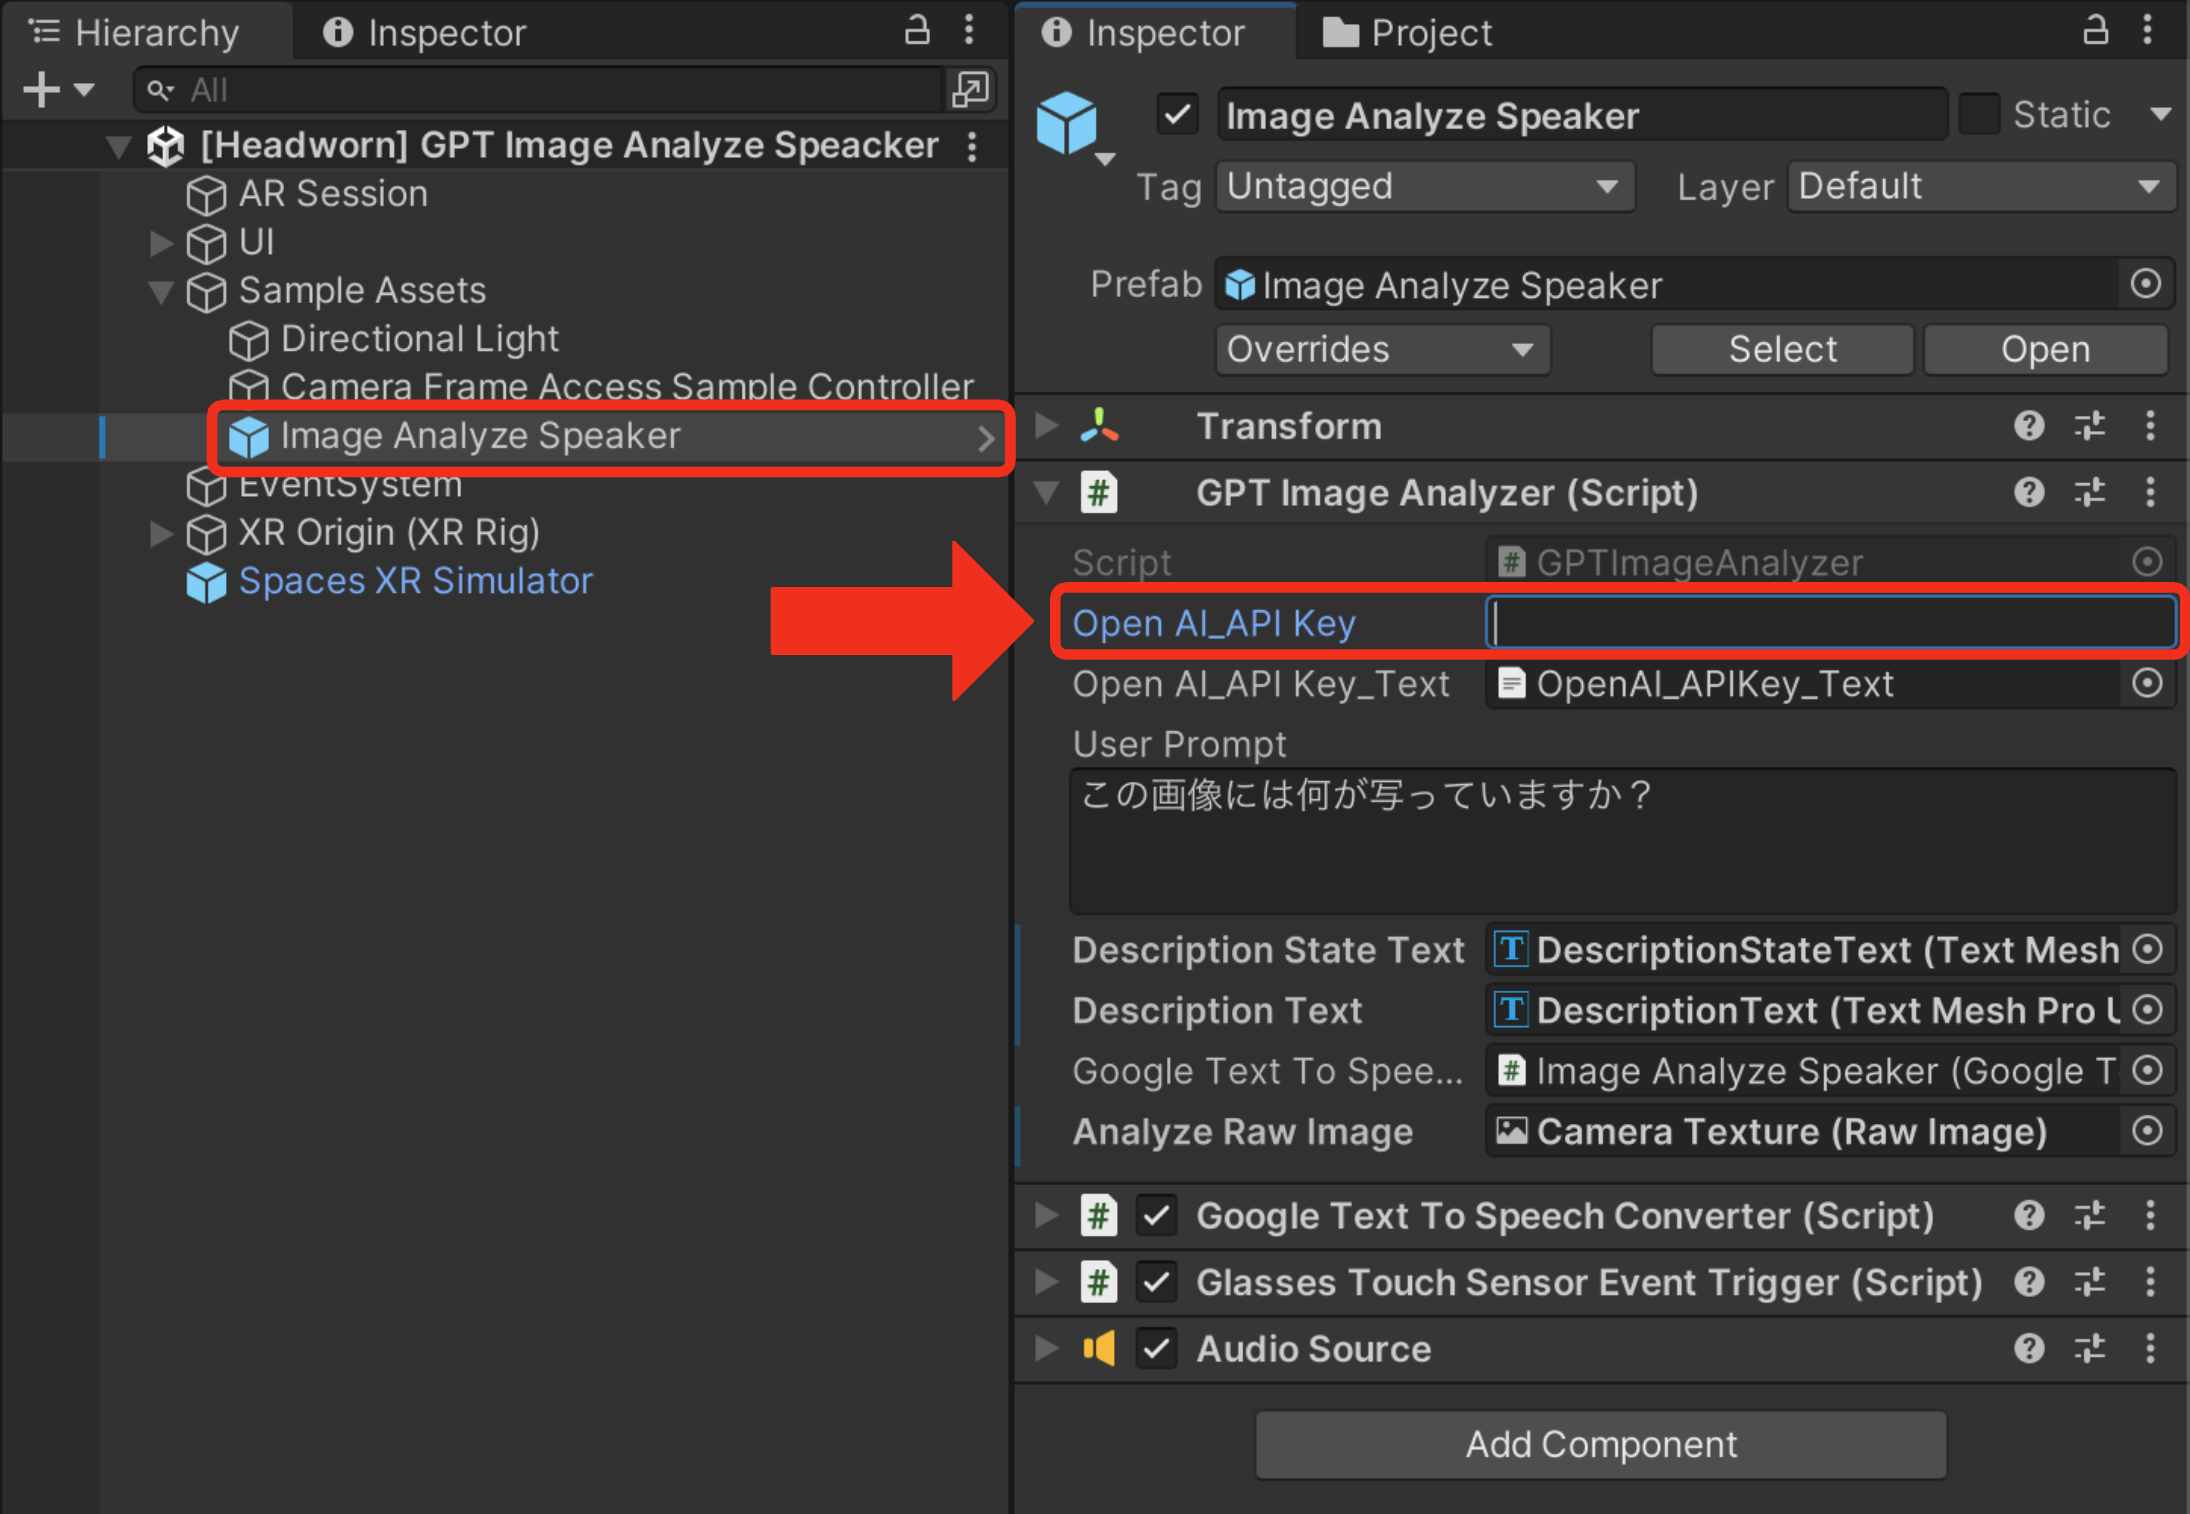Open GPT Image Analyzer help icon

click(2028, 493)
